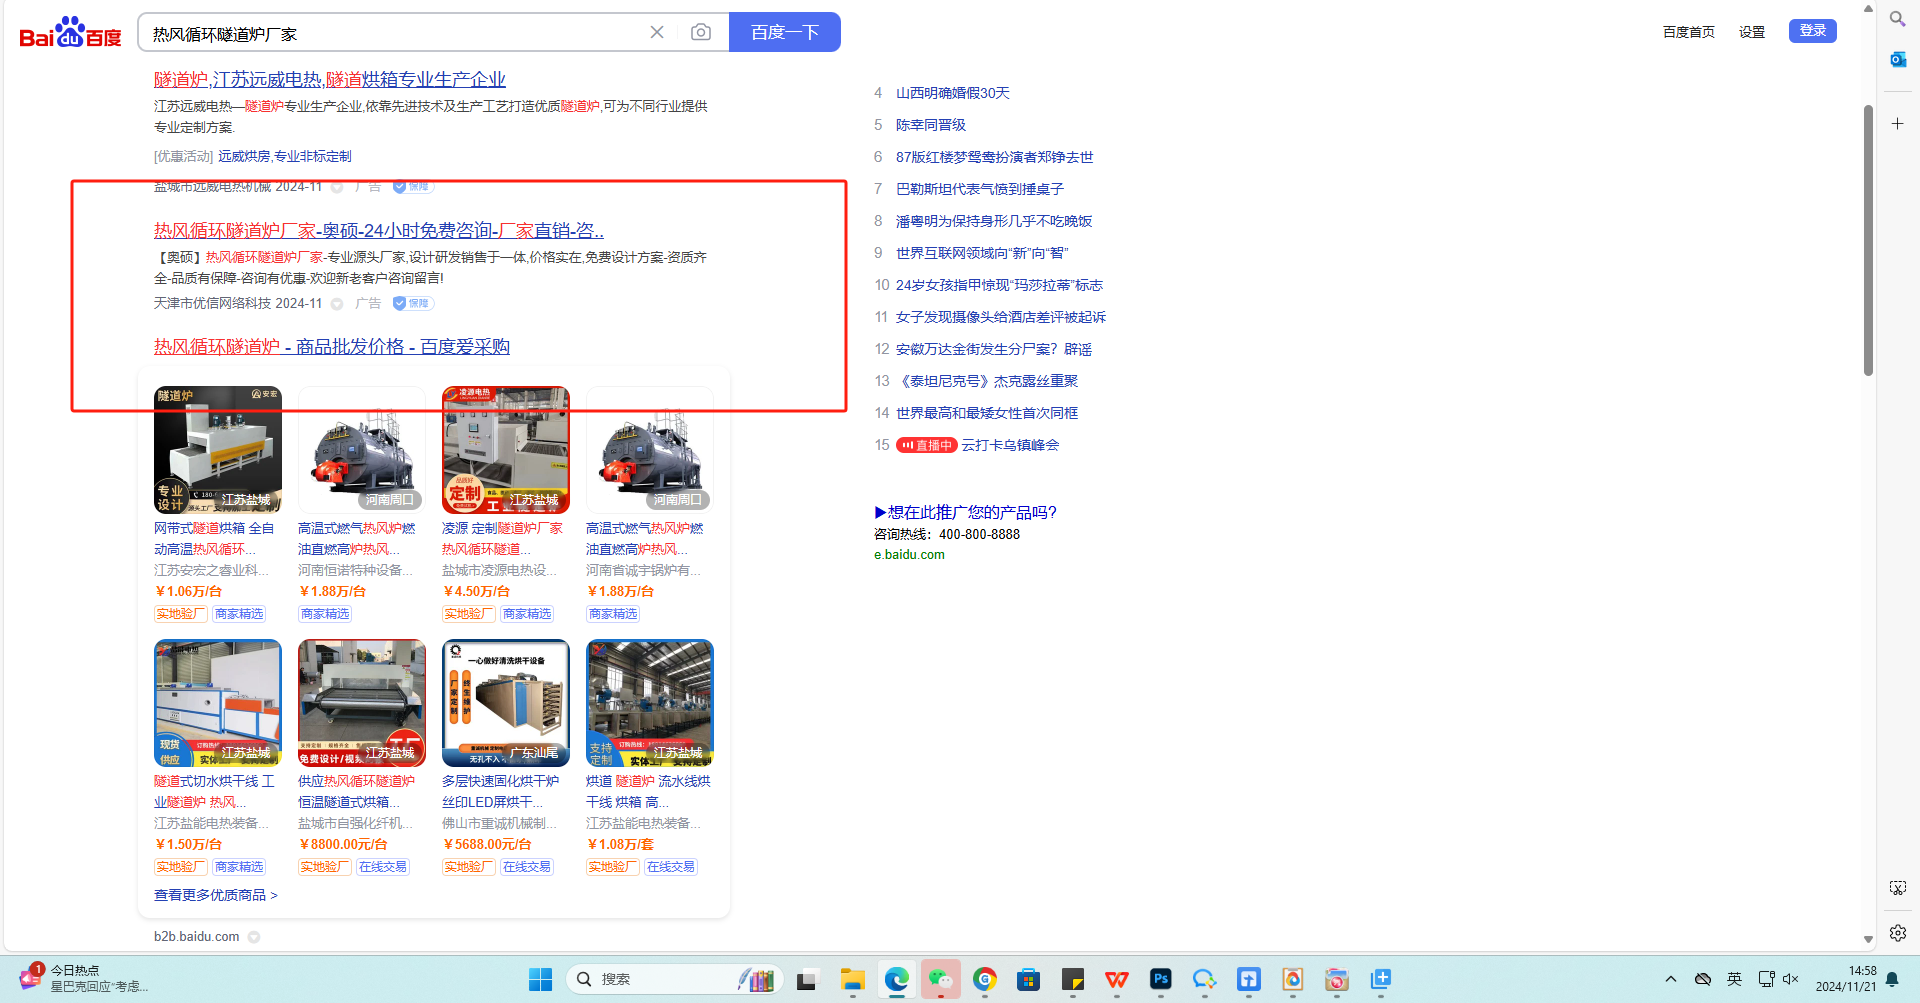Click the Baidu logo
The width and height of the screenshot is (1920, 1003).
click(70, 33)
